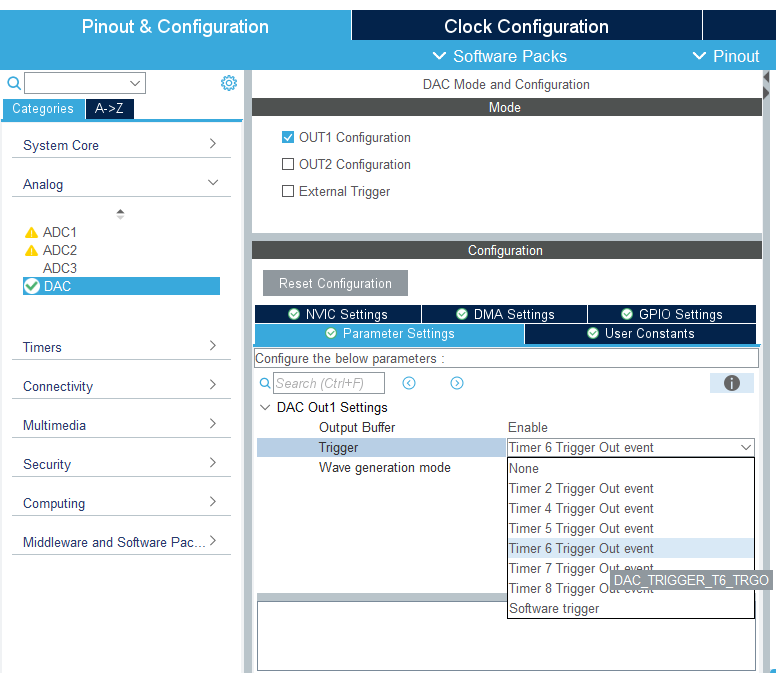Uncheck OUT1 Configuration checkbox
This screenshot has height=673, width=776.
click(288, 137)
